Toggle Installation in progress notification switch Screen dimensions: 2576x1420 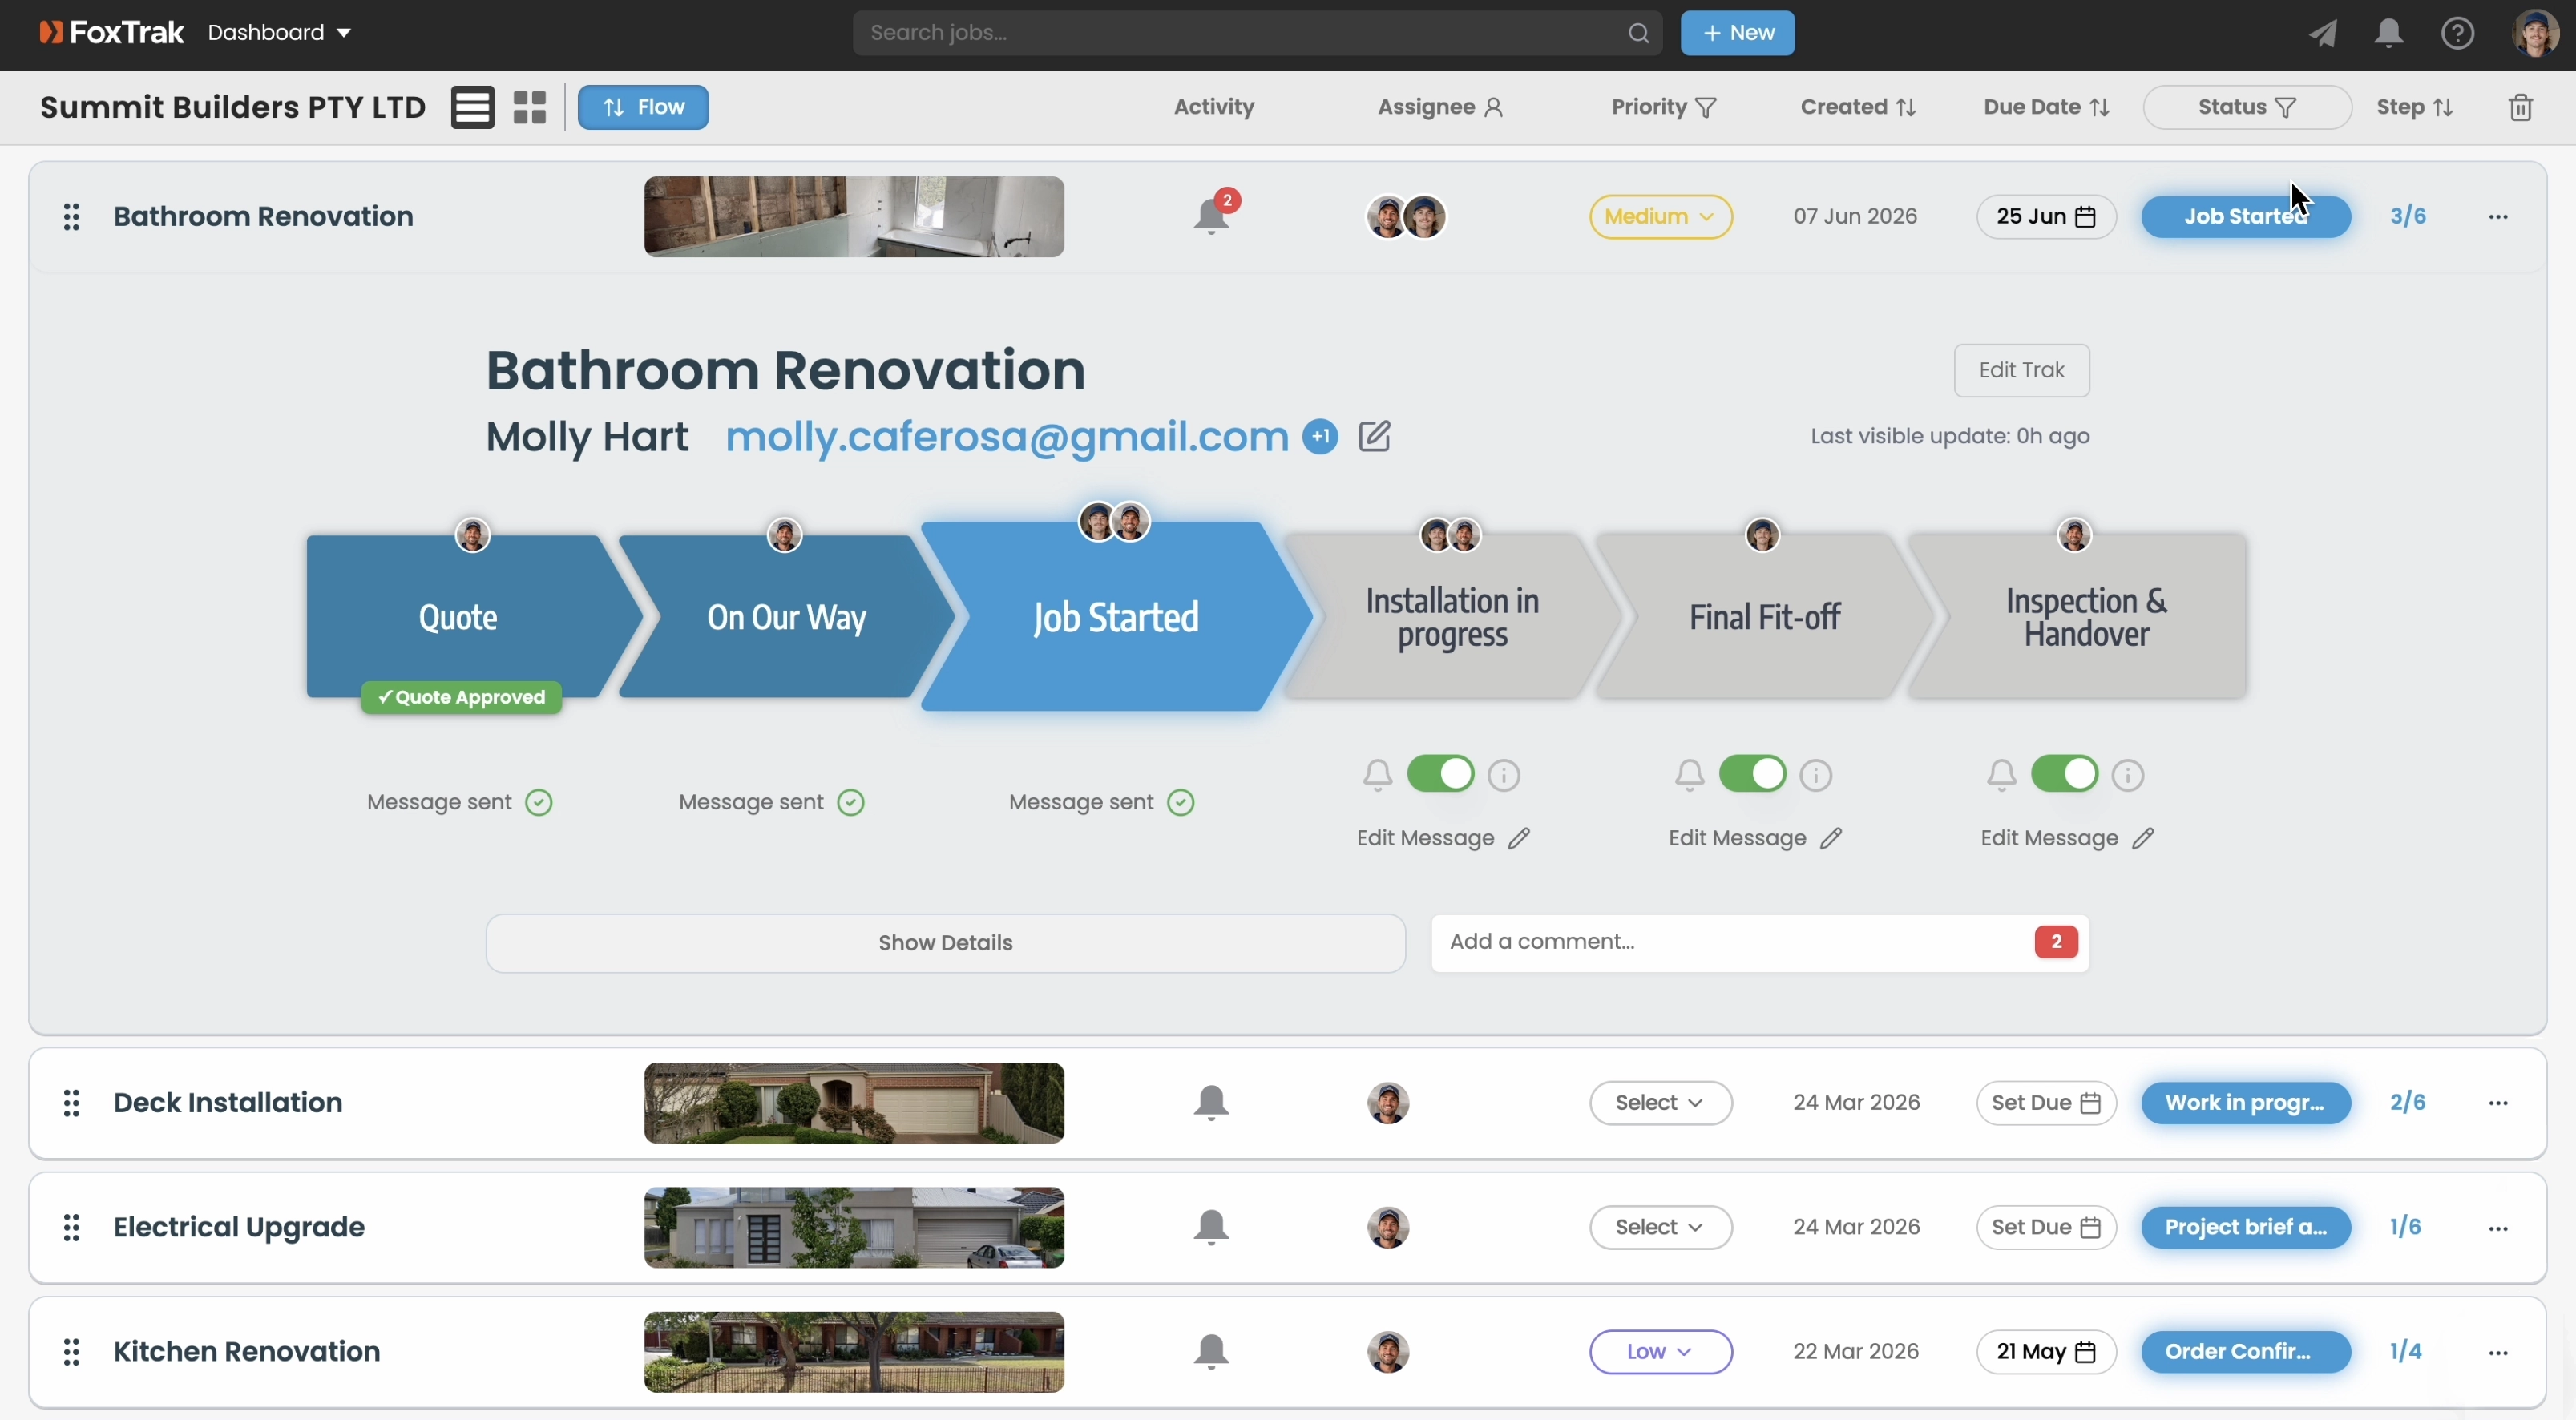click(x=1440, y=774)
